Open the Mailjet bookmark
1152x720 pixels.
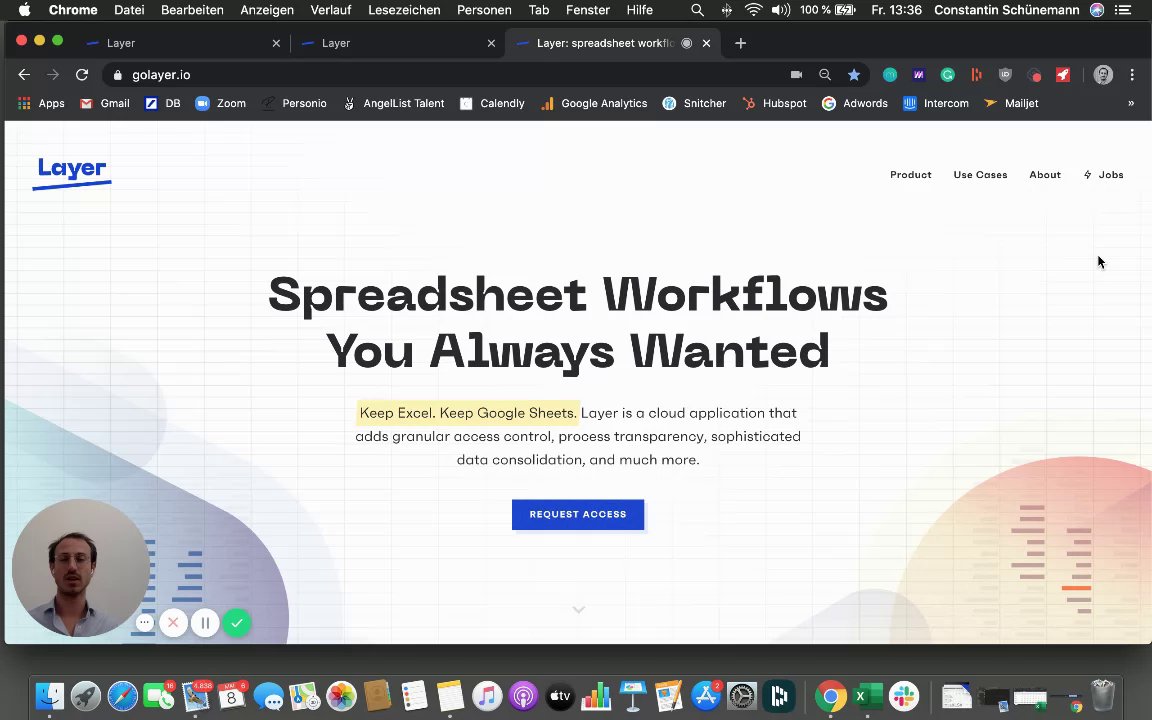(1011, 104)
